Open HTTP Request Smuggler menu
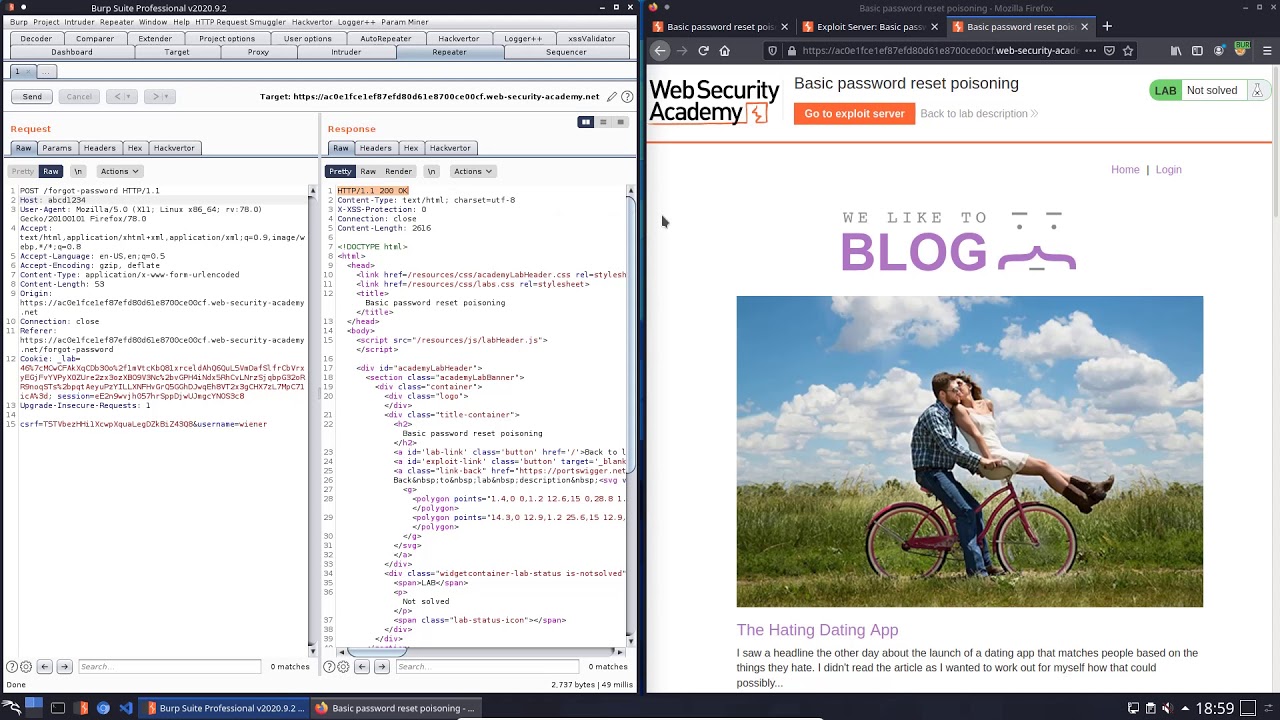Screen dimensions: 1280x720 [x=241, y=22]
